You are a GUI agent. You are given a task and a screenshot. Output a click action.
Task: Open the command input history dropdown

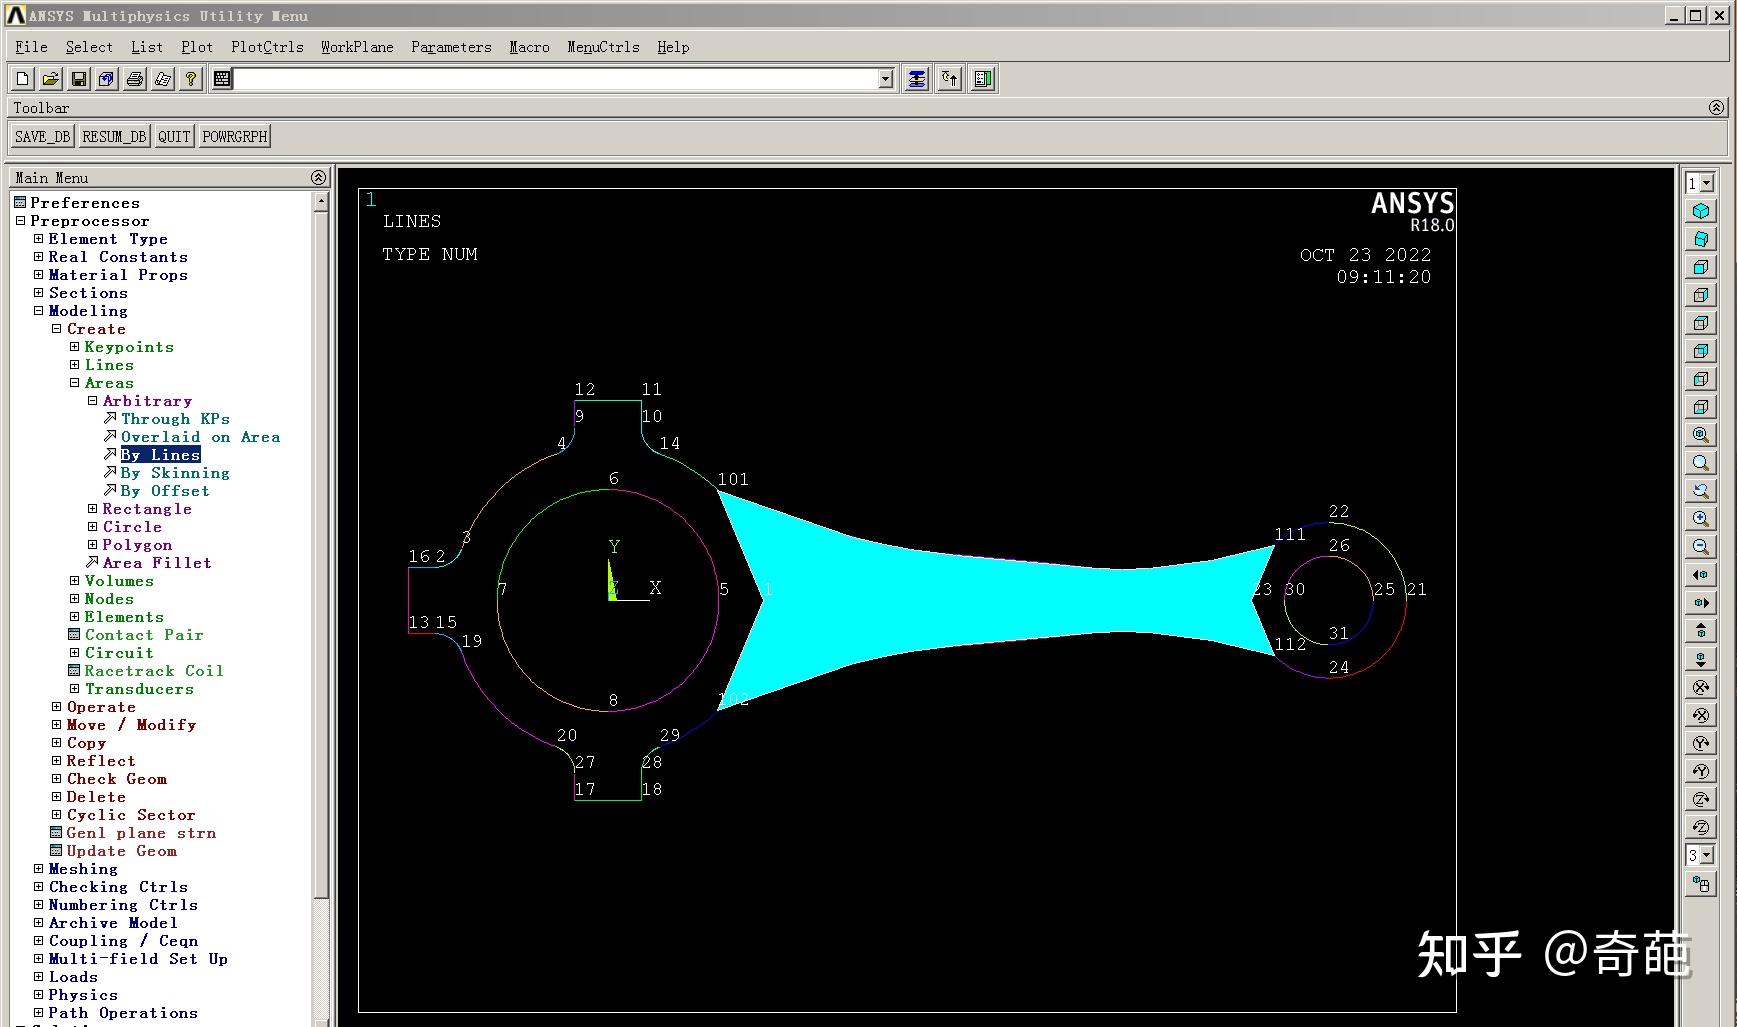pyautogui.click(x=885, y=79)
